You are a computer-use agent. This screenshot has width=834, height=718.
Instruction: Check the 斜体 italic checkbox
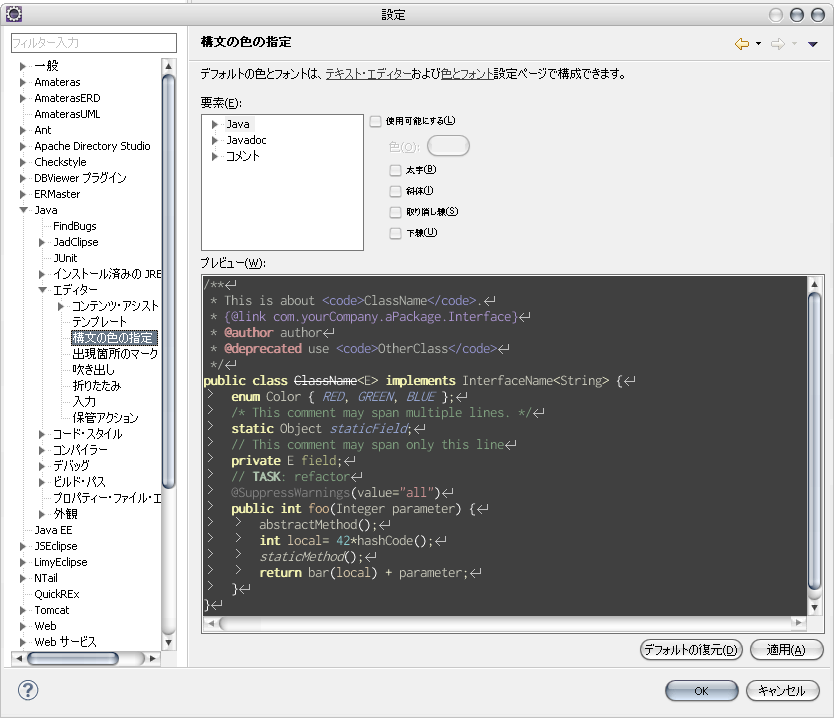[x=394, y=191]
